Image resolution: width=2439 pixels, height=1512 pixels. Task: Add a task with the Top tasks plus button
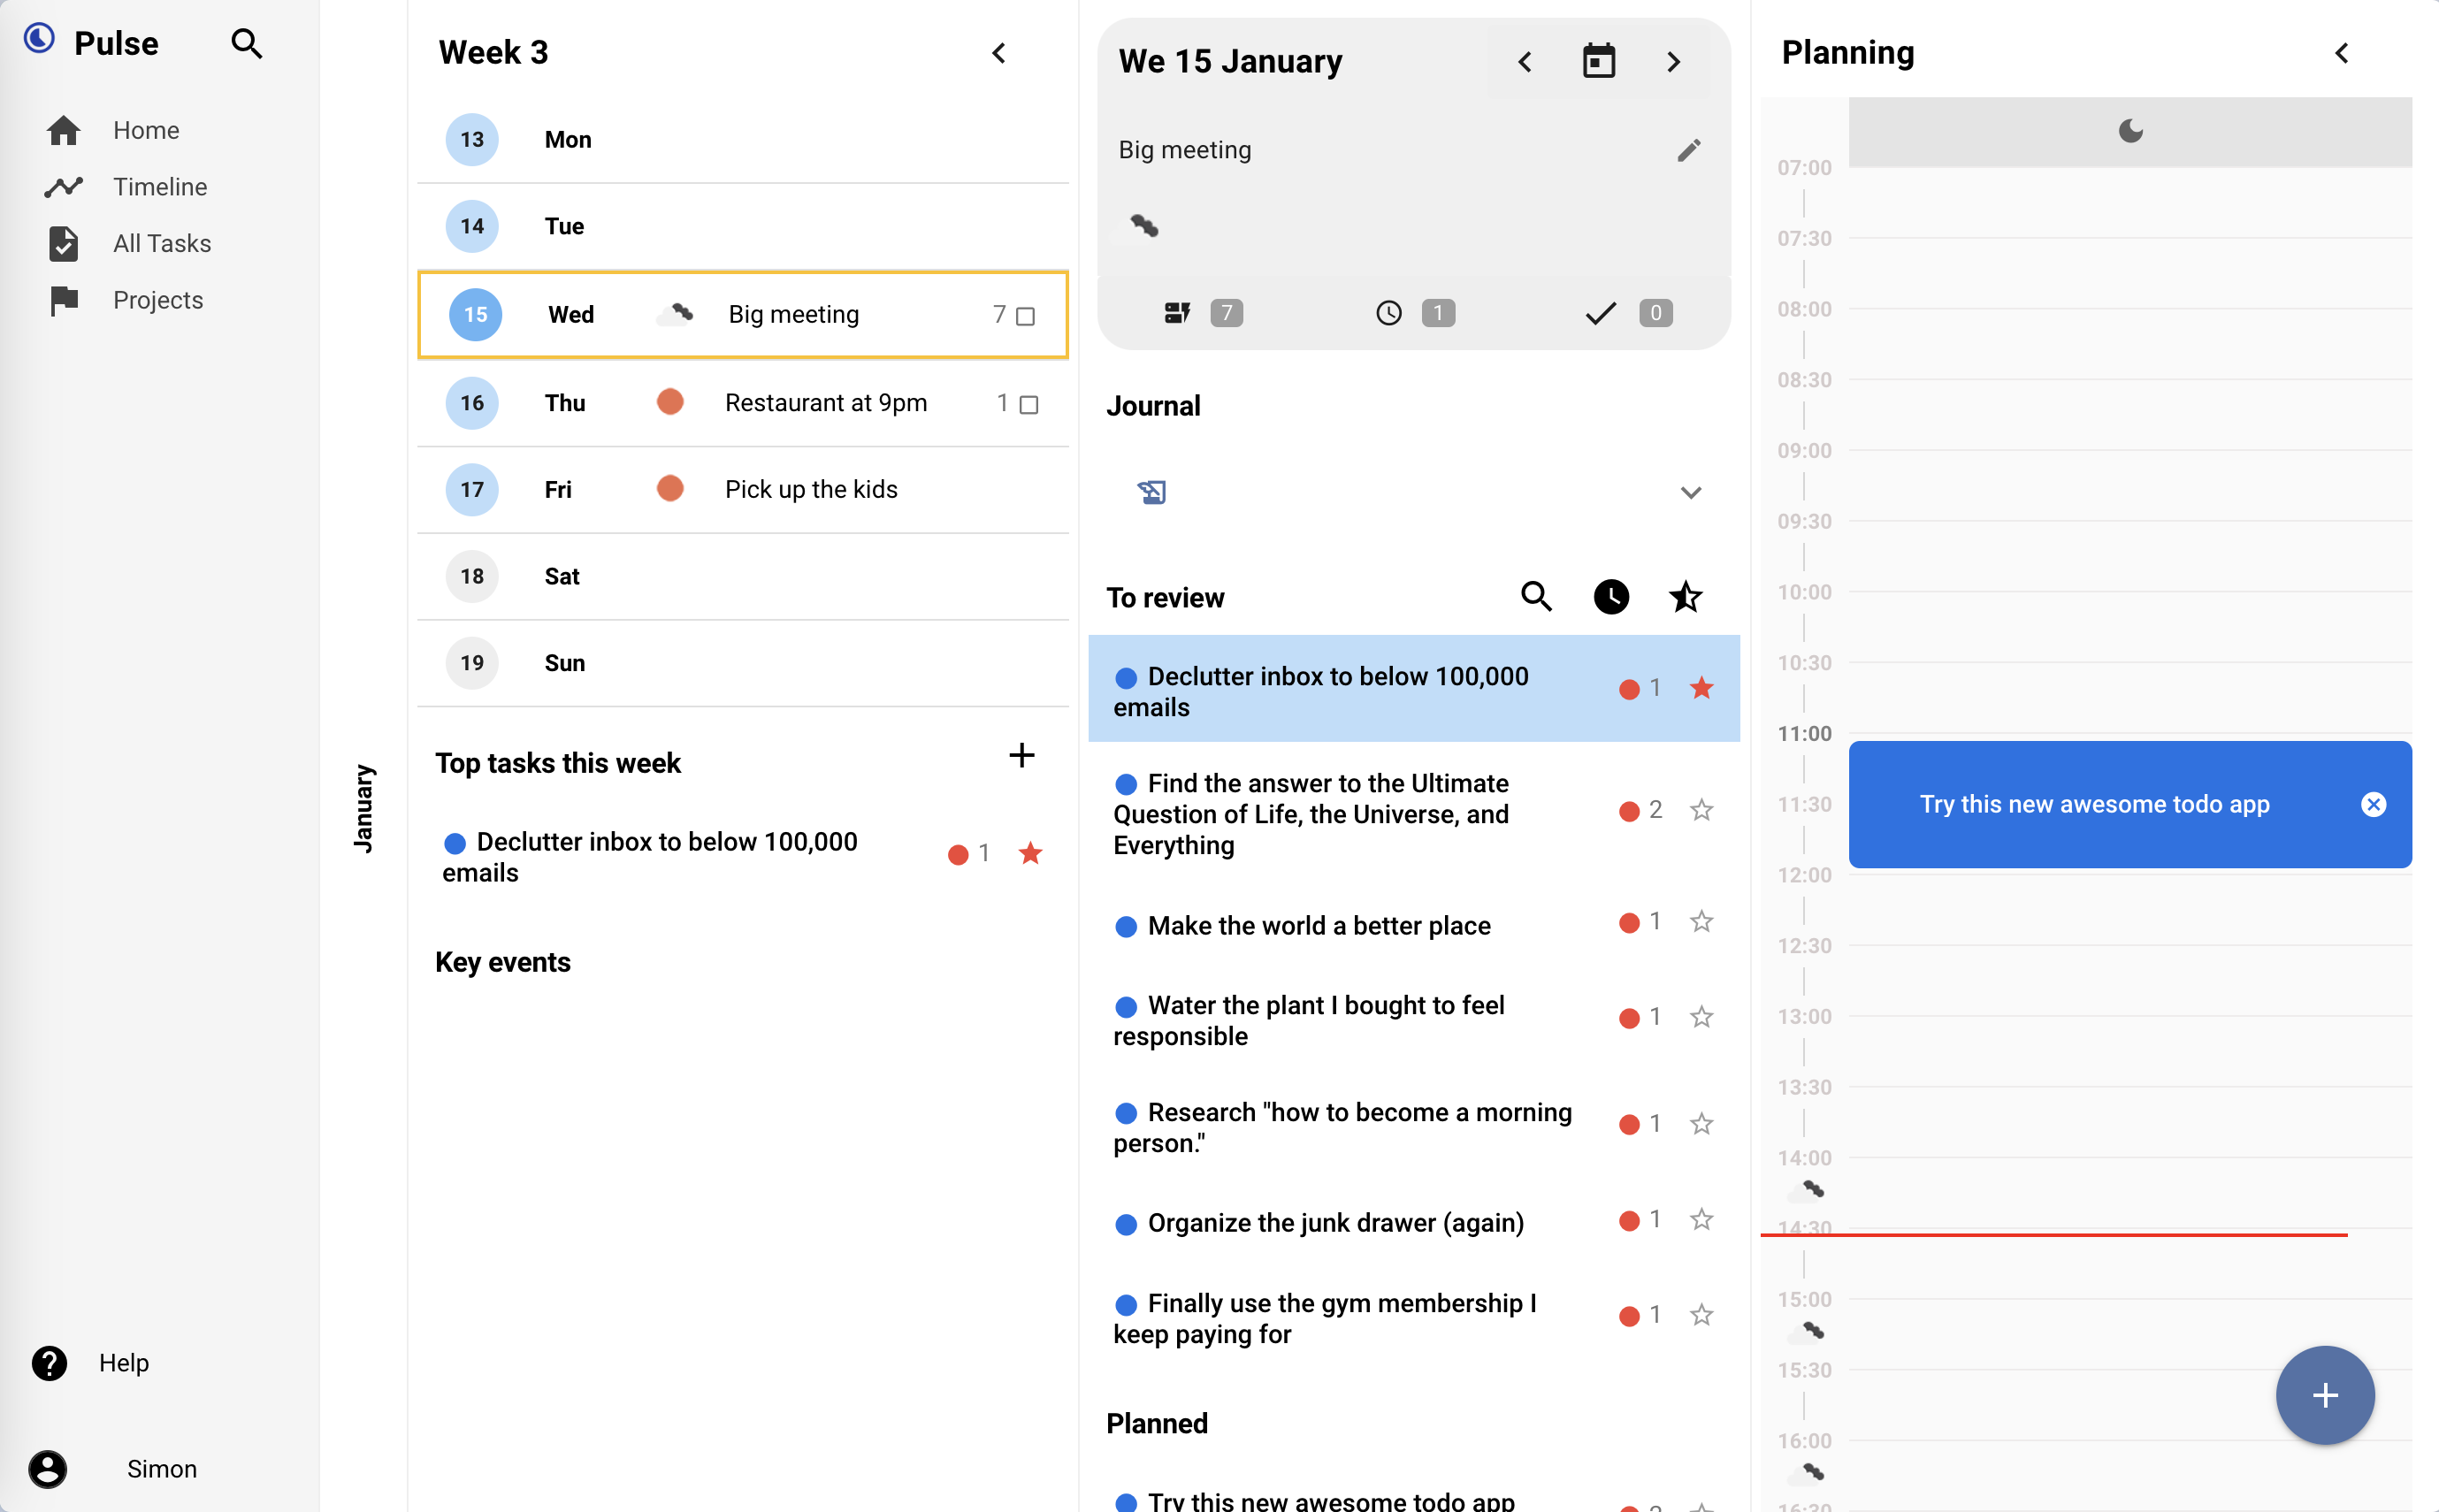point(1022,755)
